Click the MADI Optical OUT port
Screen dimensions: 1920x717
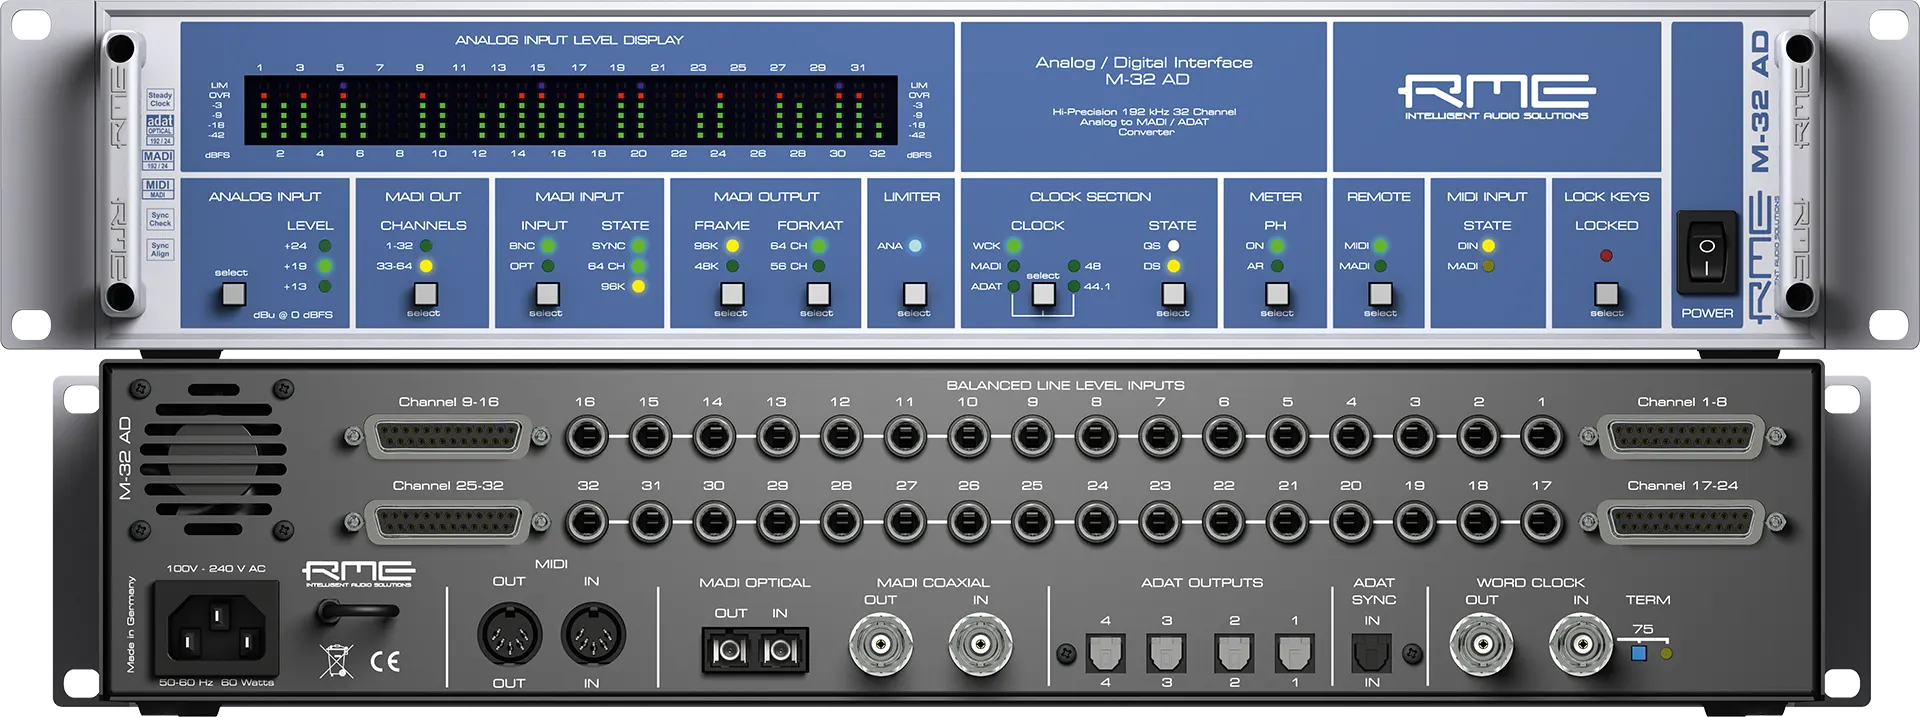click(x=728, y=652)
